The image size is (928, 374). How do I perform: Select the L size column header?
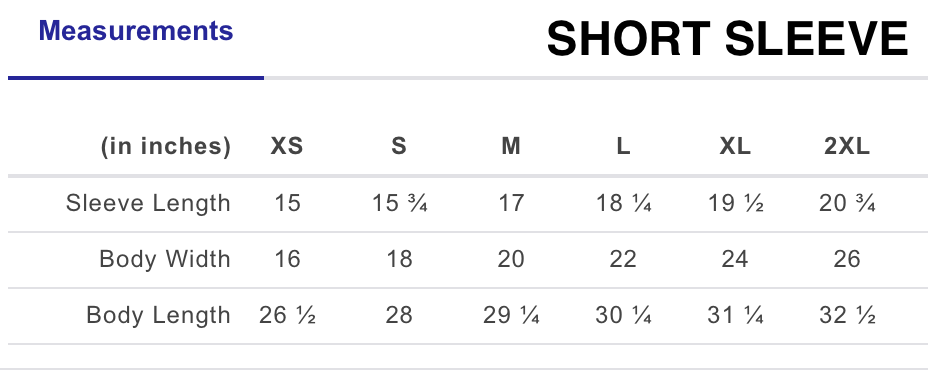(623, 146)
